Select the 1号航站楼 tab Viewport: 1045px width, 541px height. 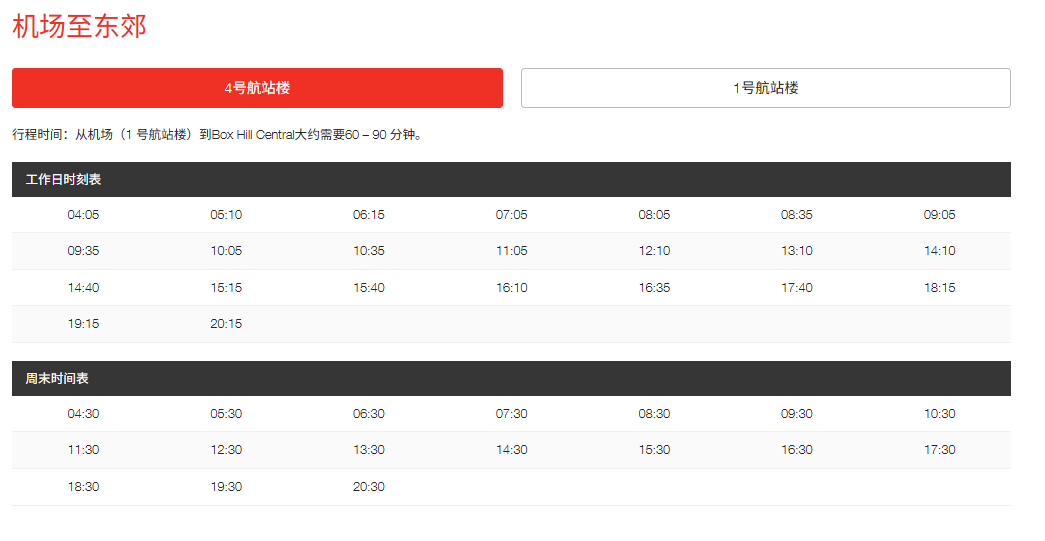[765, 88]
